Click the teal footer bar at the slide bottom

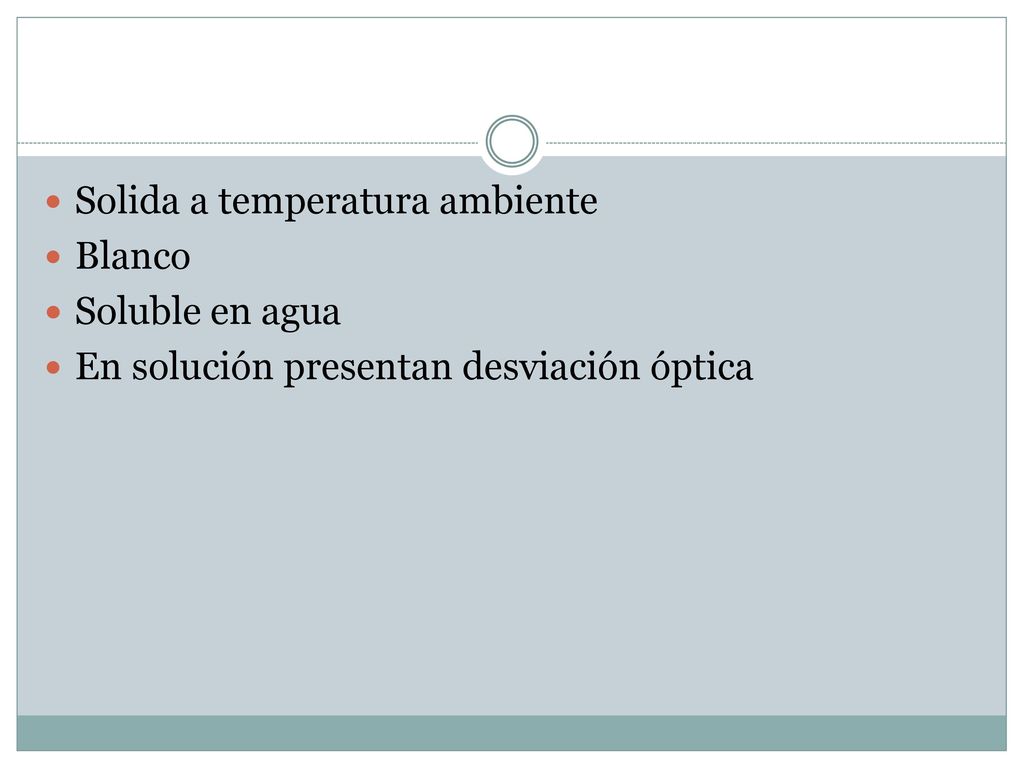click(x=512, y=733)
